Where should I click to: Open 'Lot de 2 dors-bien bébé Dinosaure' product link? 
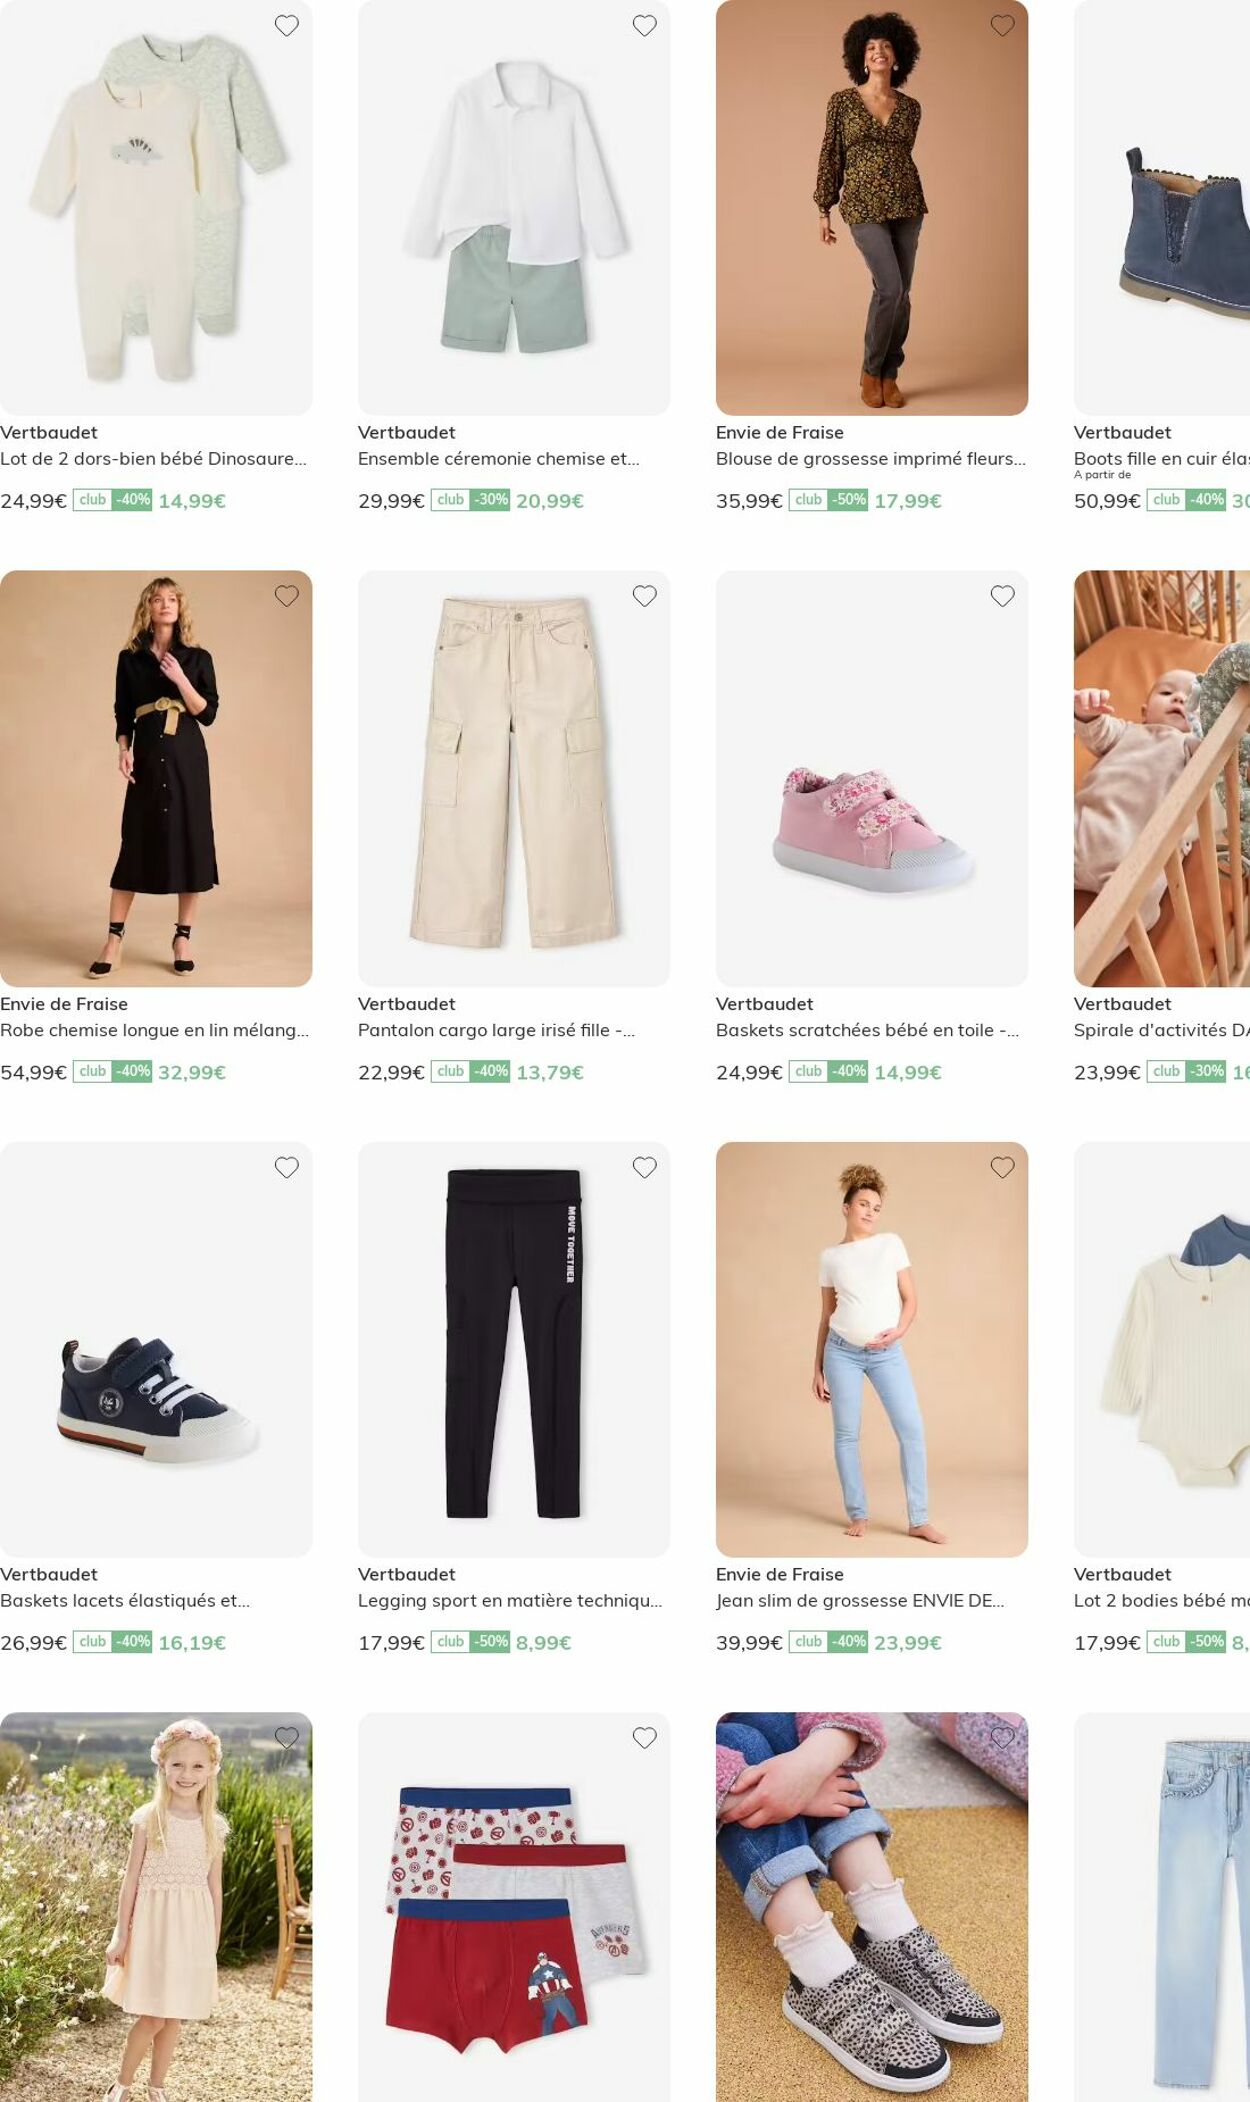(x=153, y=459)
